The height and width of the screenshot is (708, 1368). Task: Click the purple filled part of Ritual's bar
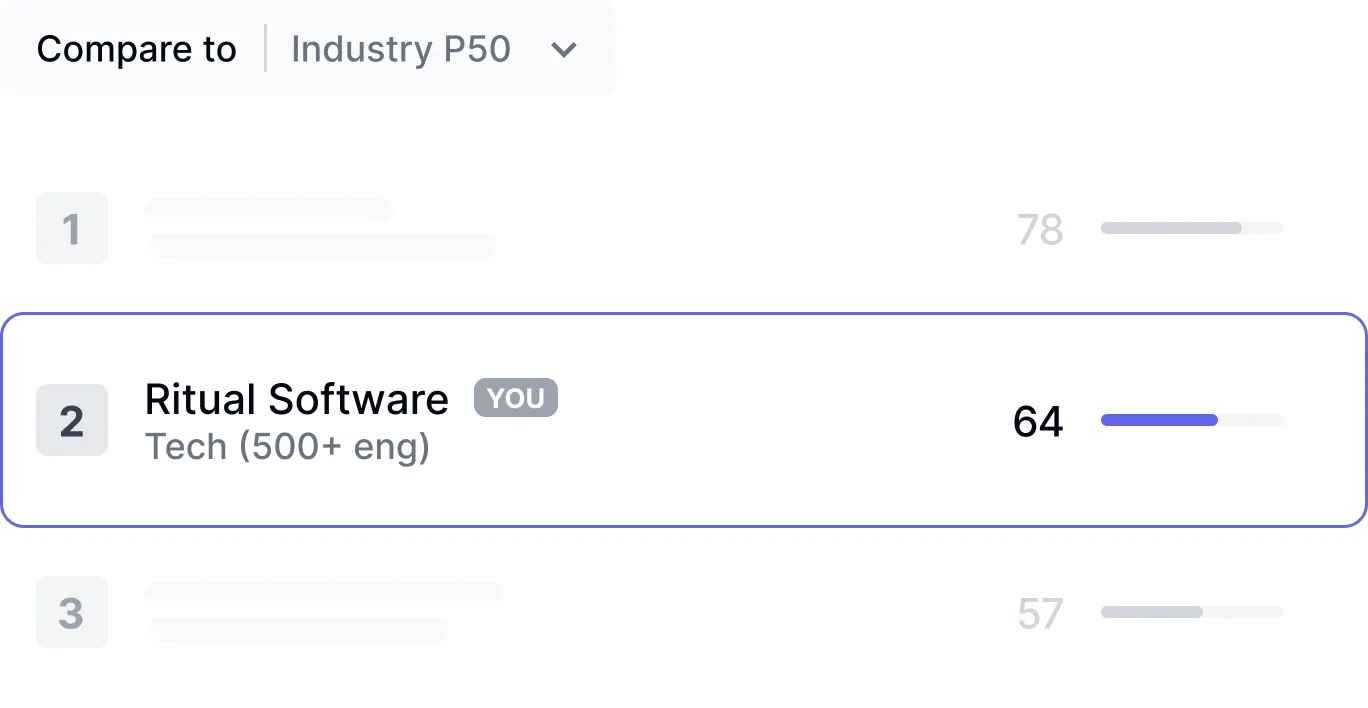point(1159,421)
